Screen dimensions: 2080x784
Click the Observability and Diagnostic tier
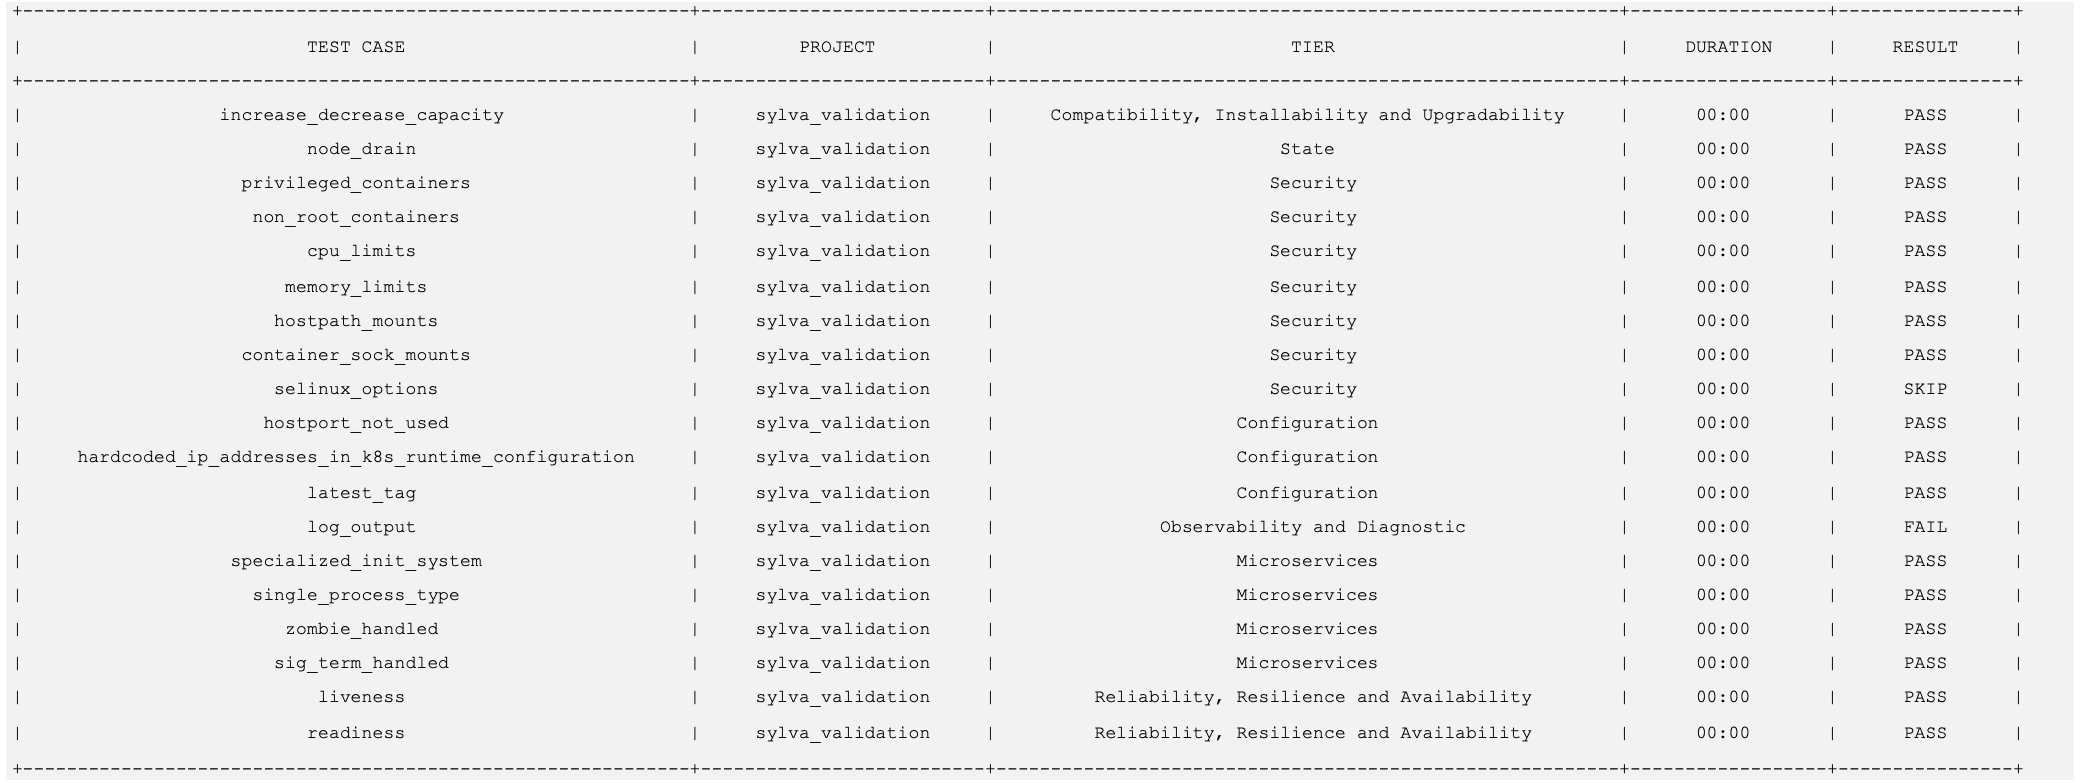(1312, 527)
